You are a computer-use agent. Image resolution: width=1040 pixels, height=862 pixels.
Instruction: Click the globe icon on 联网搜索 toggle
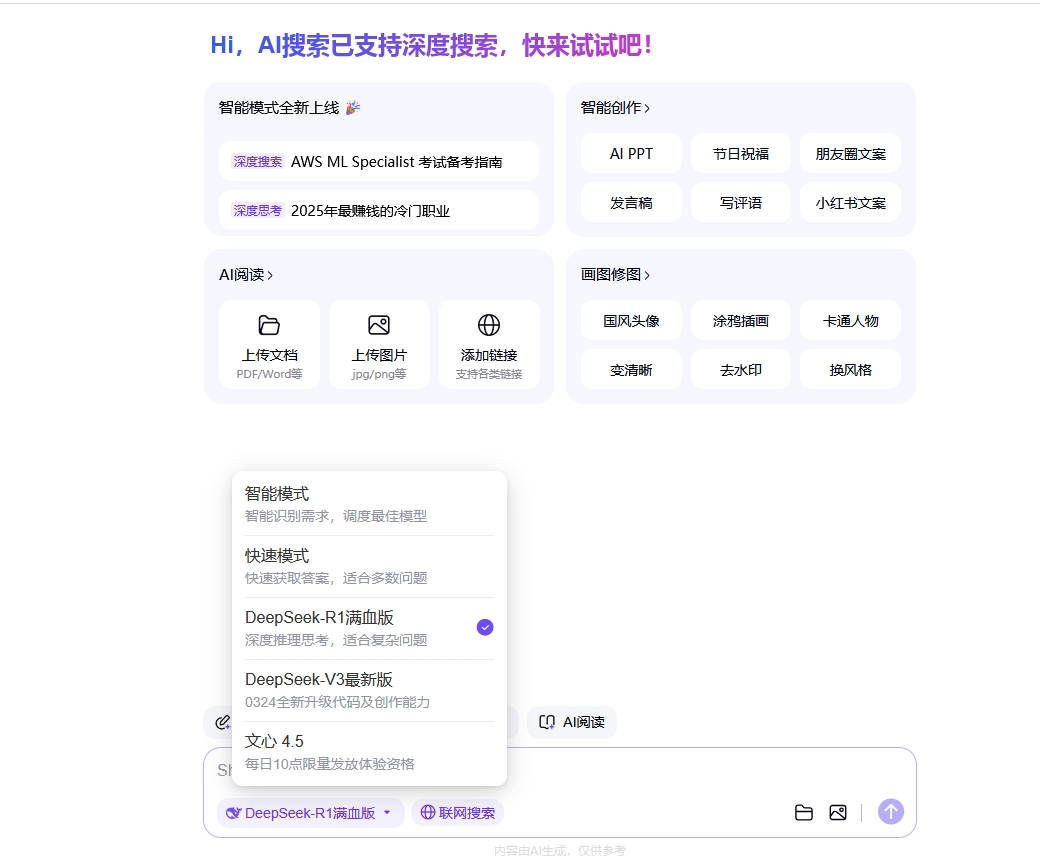pyautogui.click(x=428, y=812)
